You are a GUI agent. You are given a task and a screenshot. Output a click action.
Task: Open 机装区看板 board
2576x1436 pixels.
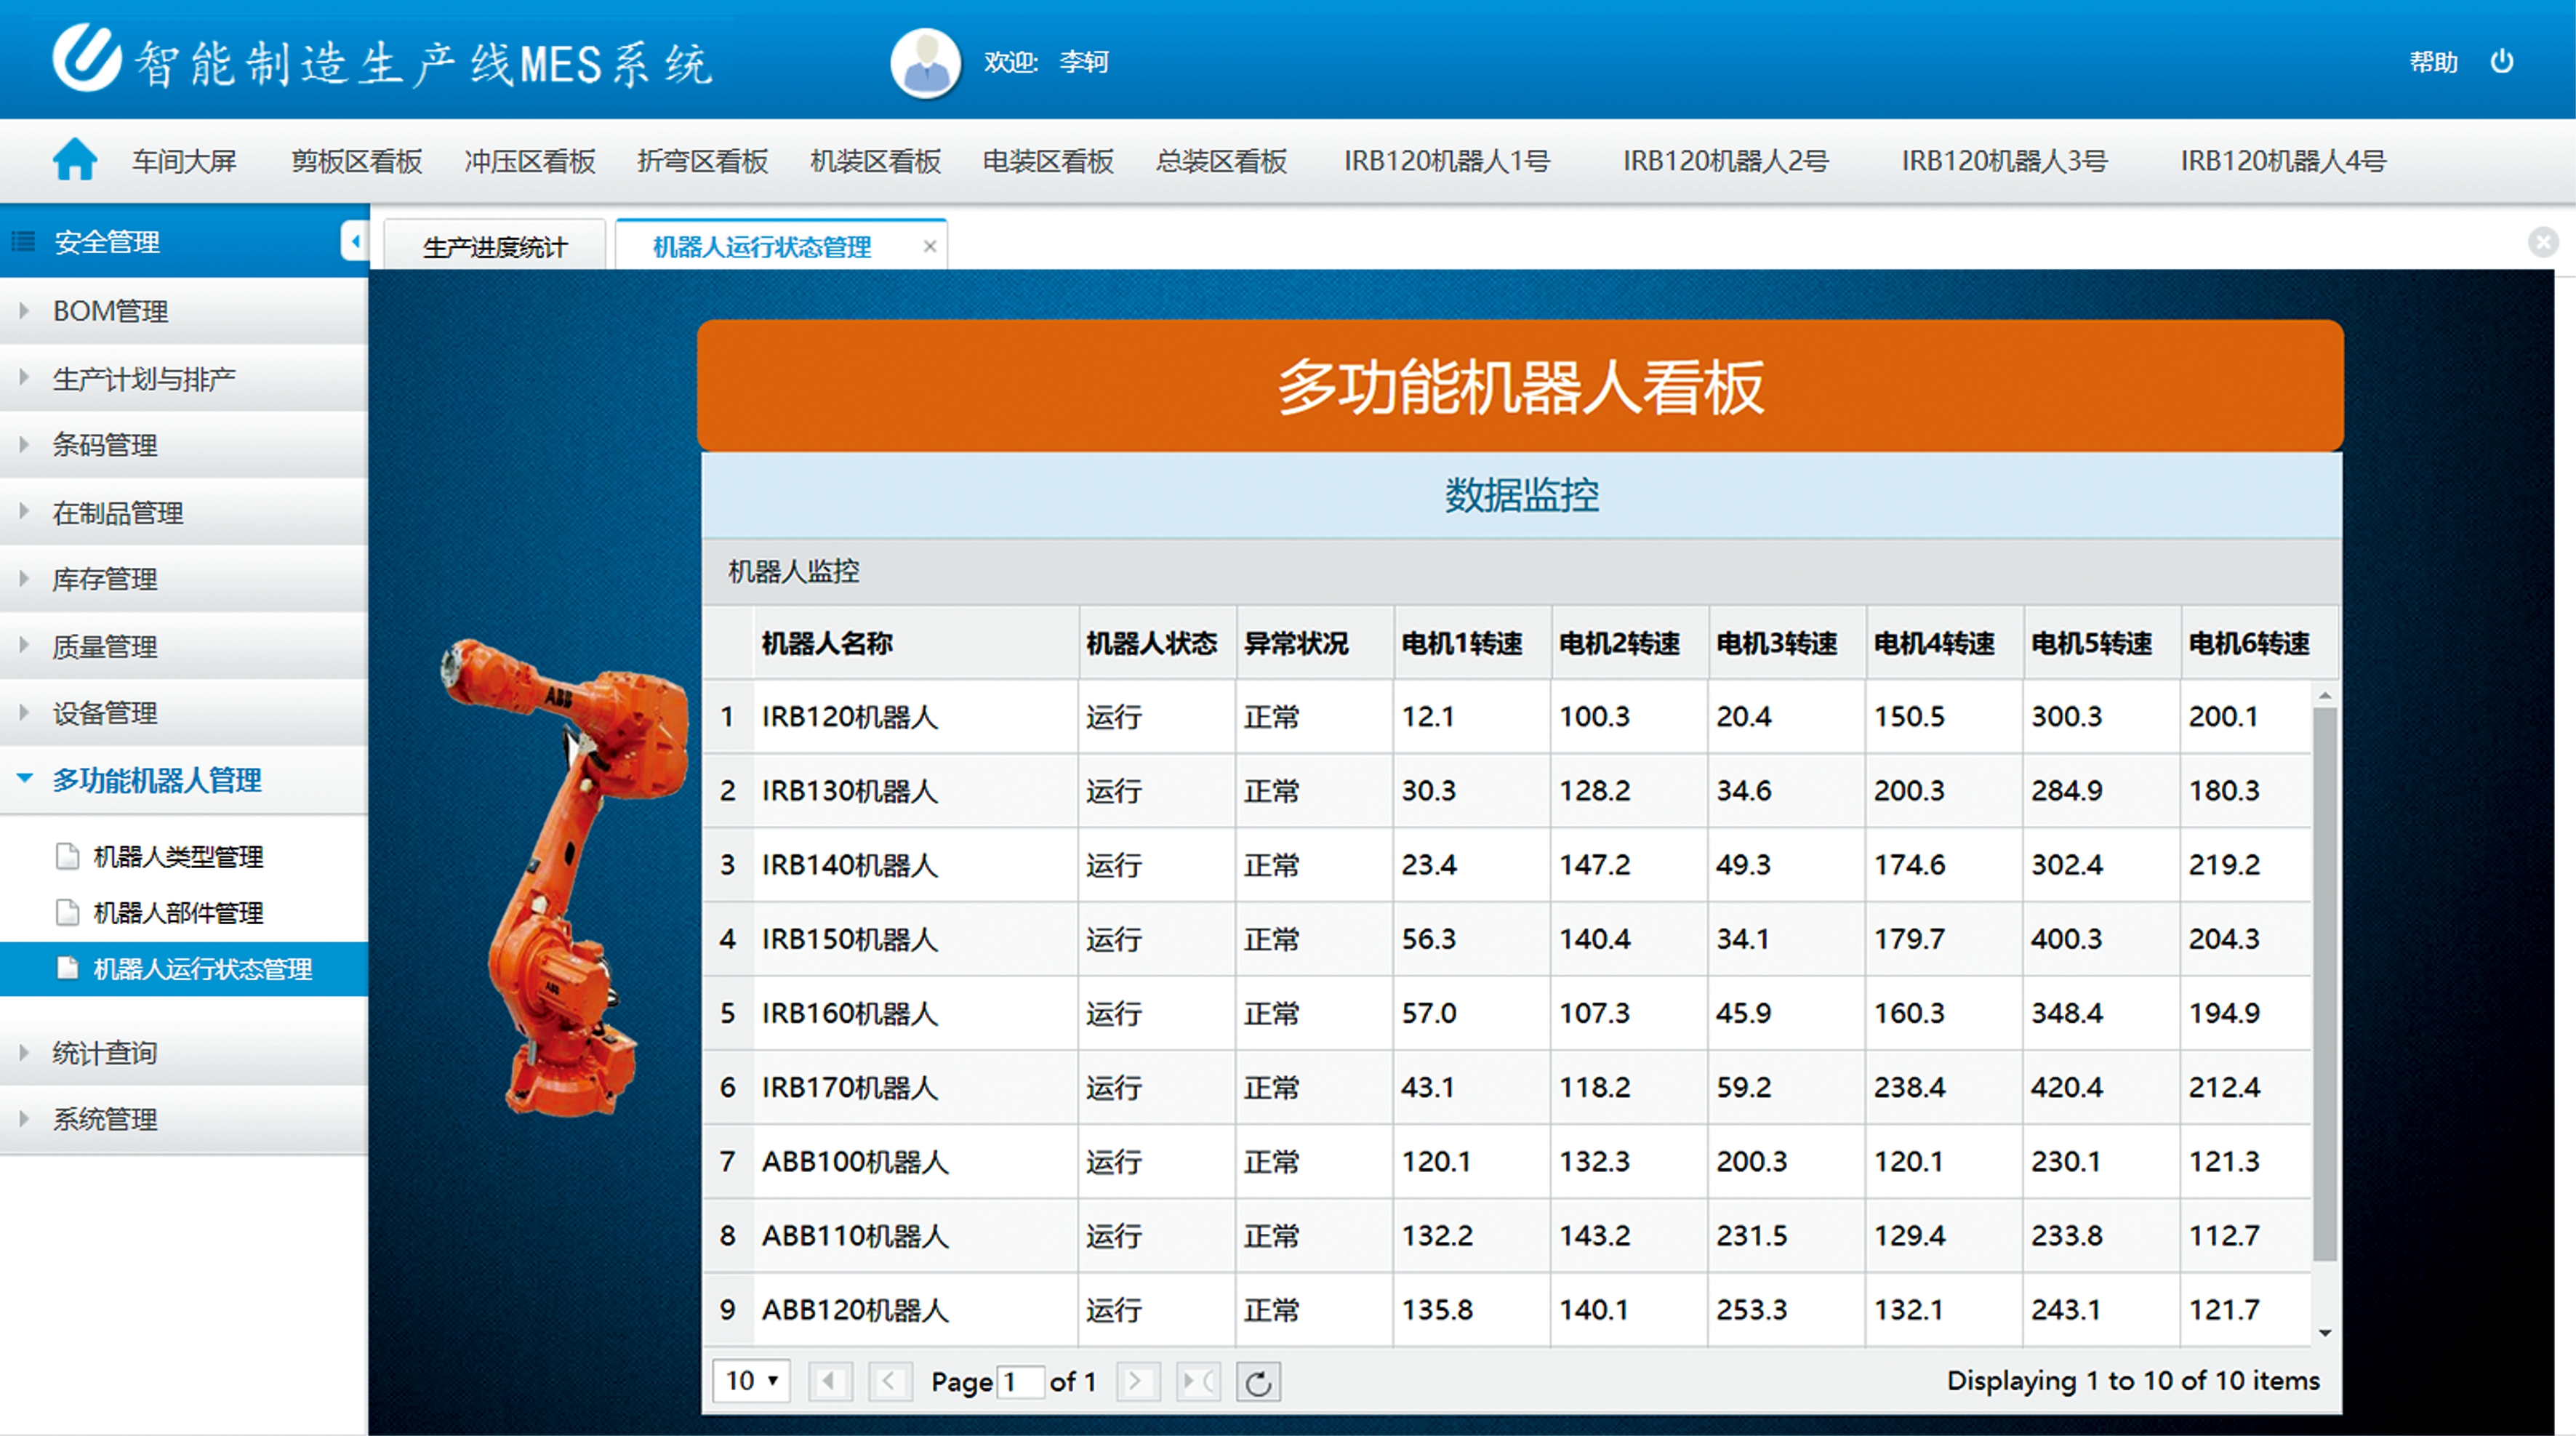tap(876, 161)
